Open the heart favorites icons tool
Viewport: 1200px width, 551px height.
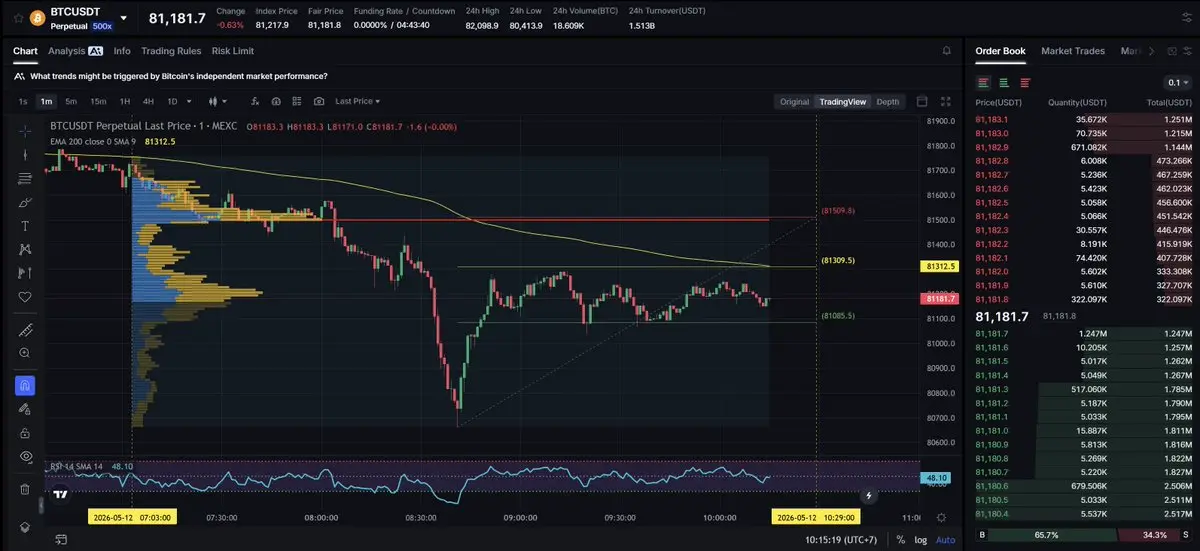pos(25,297)
